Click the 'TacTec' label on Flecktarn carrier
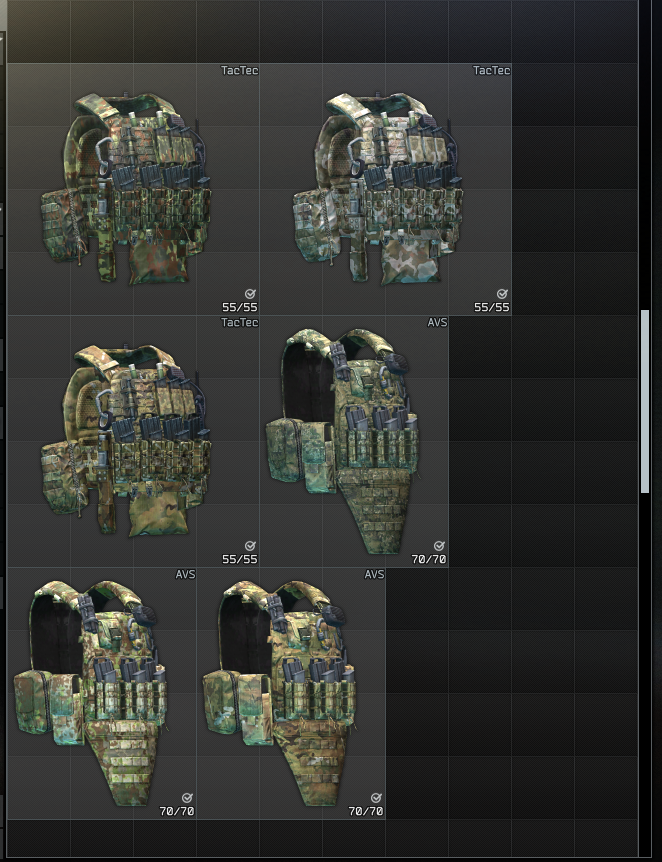 point(239,70)
